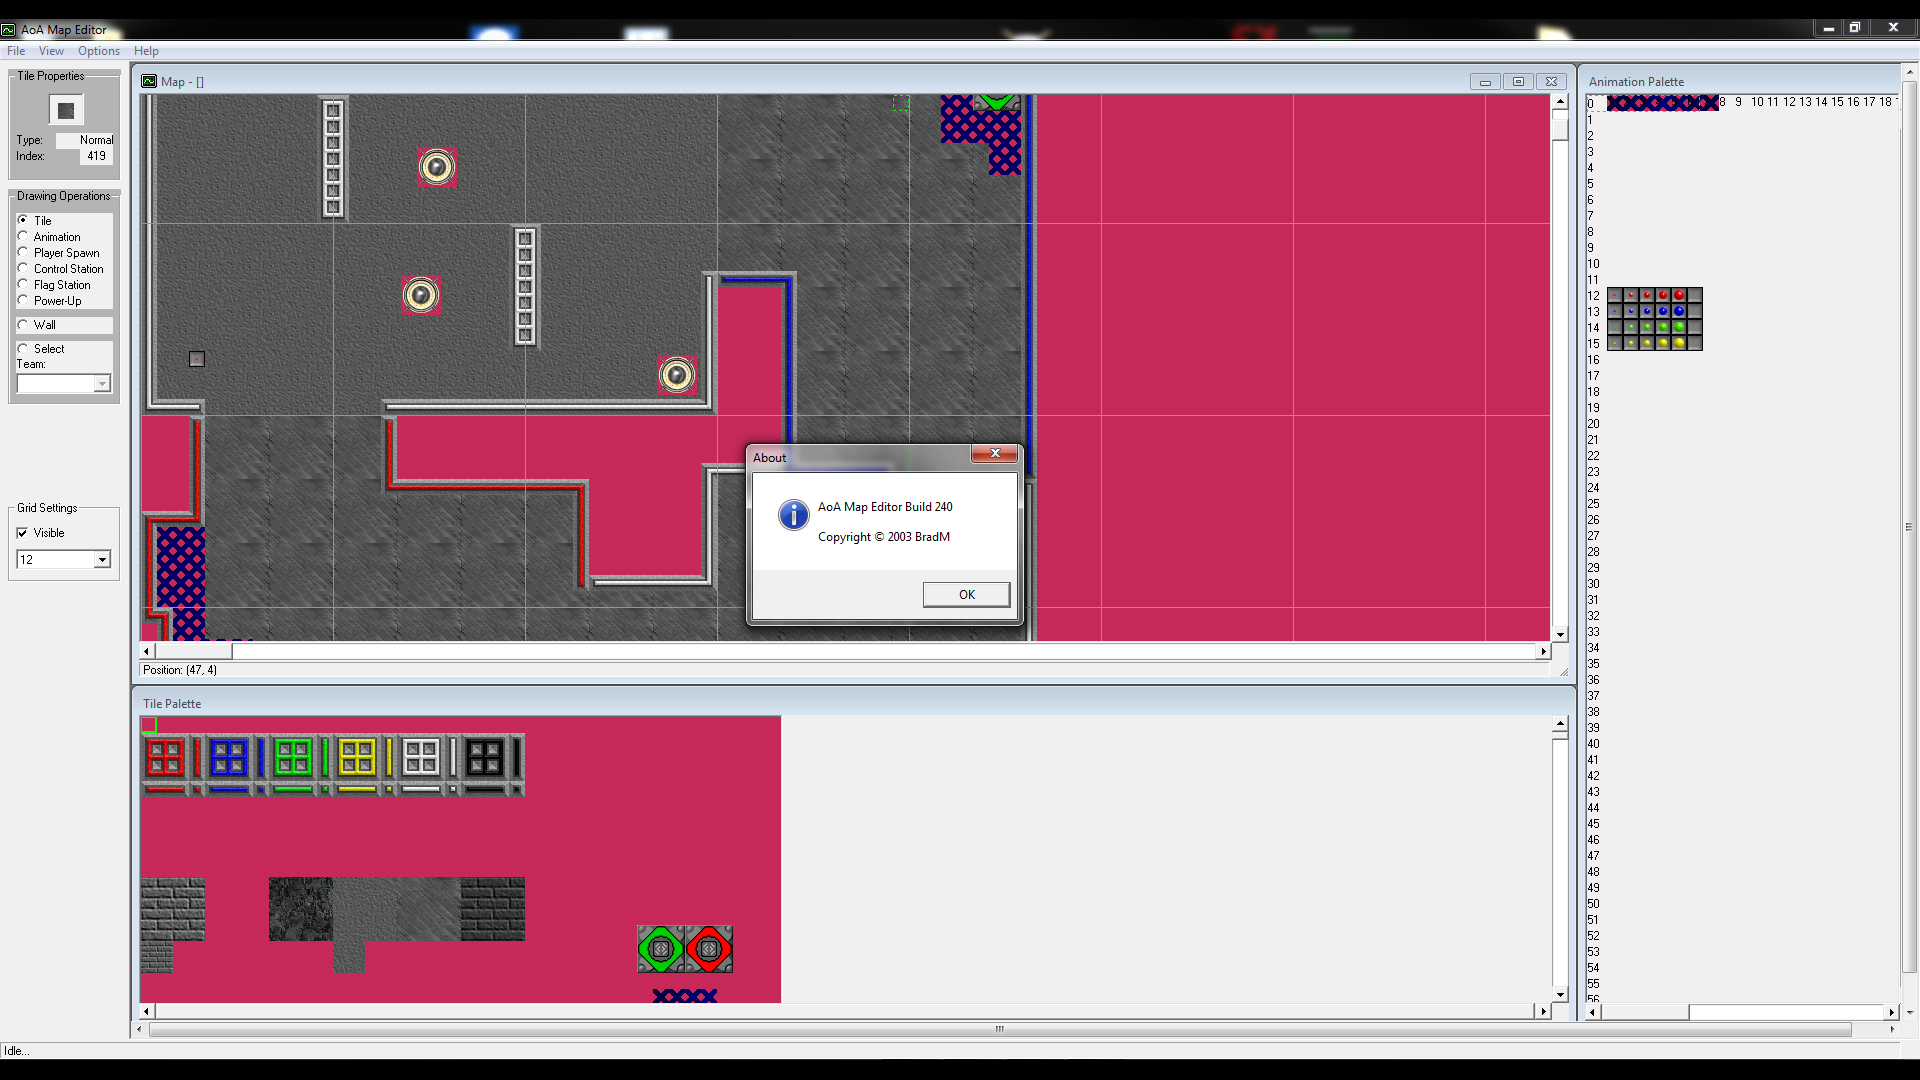This screenshot has width=1920, height=1080.
Task: Click the middle-left spawn ring on the map
Action: tap(421, 295)
